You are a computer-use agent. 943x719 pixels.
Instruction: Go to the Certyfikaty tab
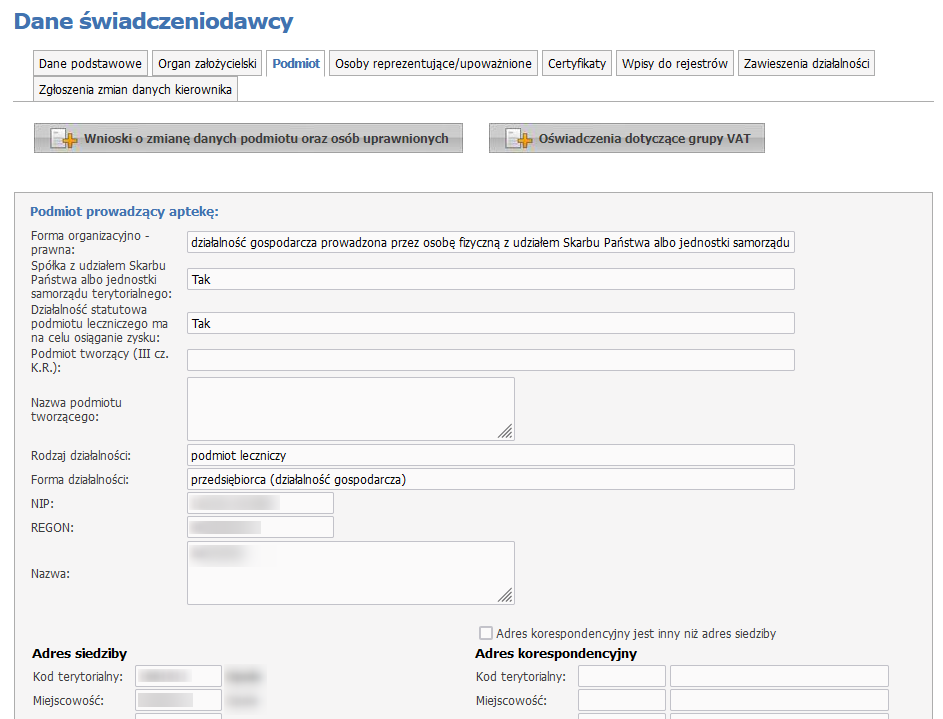(x=577, y=63)
